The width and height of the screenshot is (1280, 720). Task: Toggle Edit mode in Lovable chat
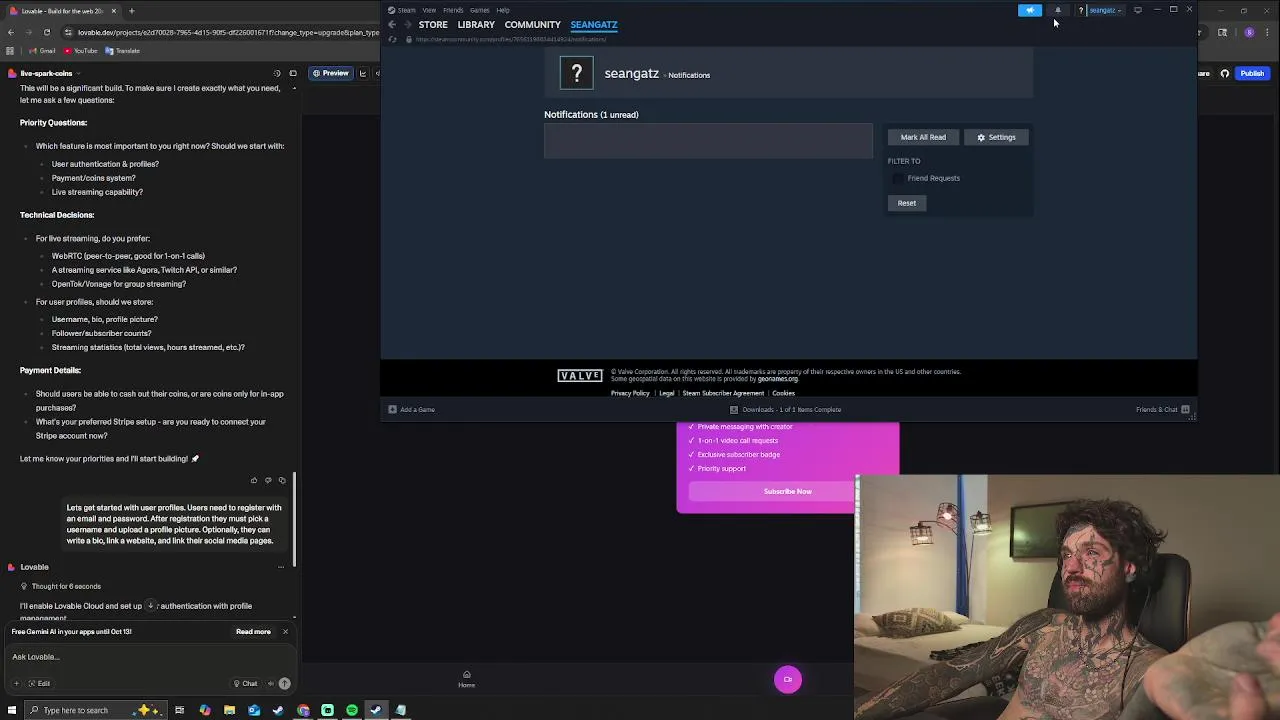39,683
